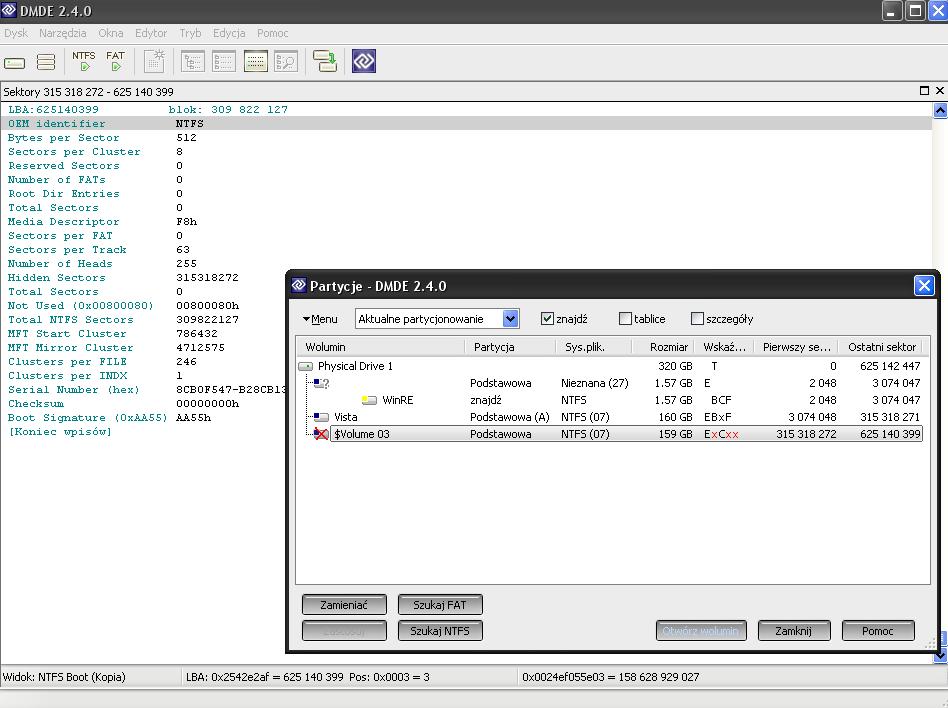The width and height of the screenshot is (948, 708).
Task: Click the select disk toolbar icon
Action: (x=15, y=62)
